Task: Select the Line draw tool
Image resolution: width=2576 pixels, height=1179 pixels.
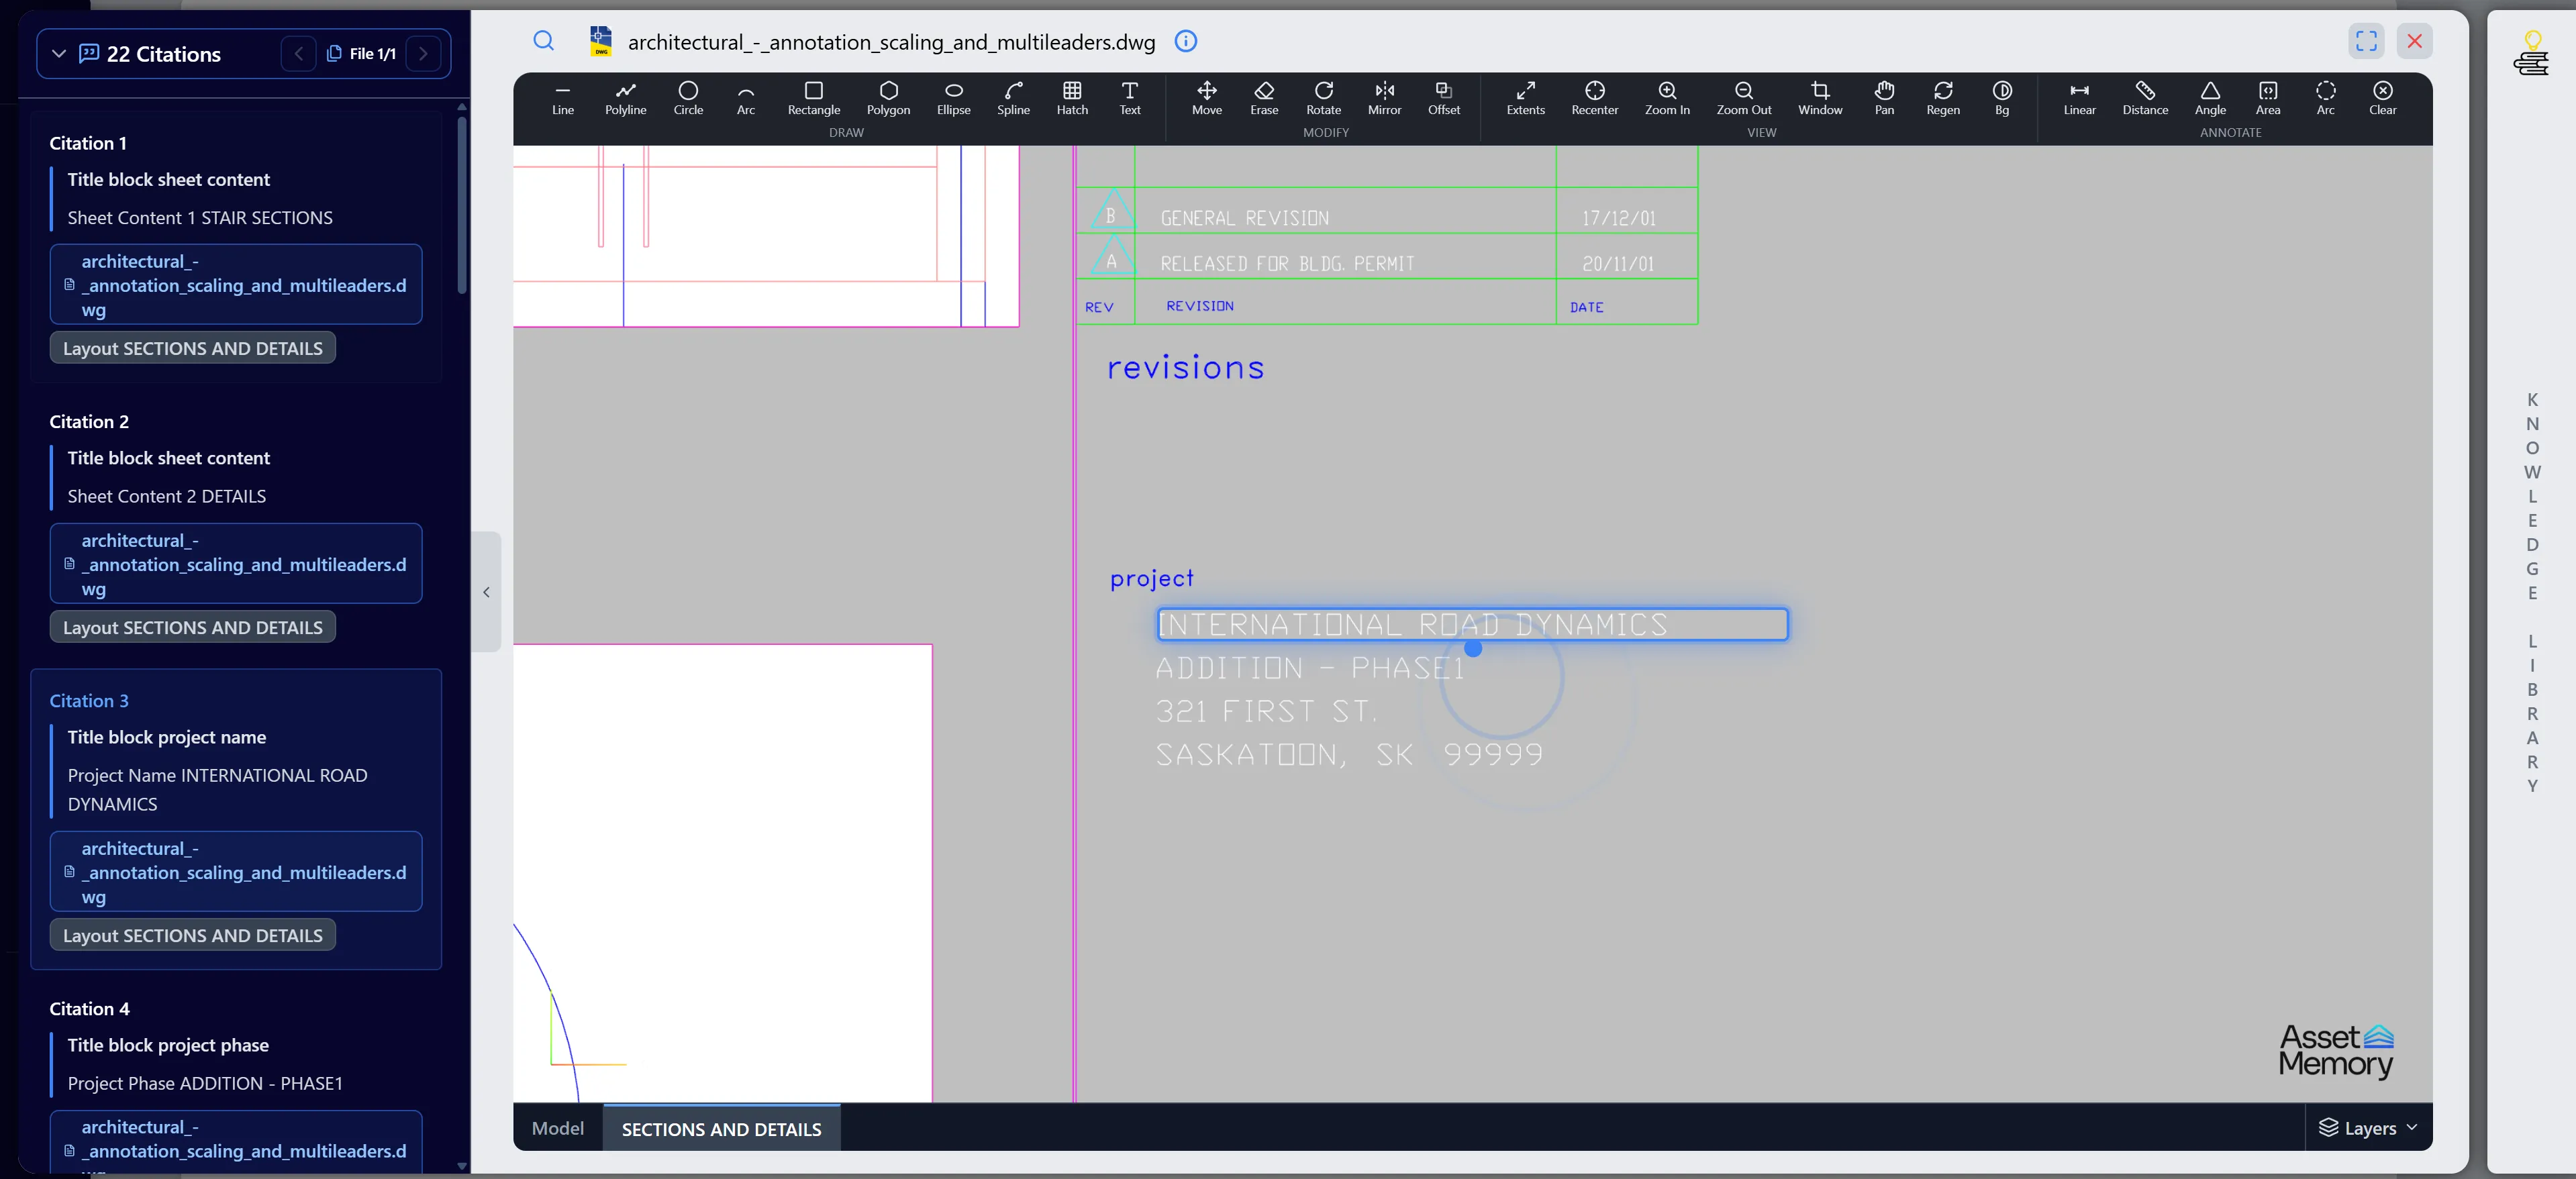Action: click(563, 98)
